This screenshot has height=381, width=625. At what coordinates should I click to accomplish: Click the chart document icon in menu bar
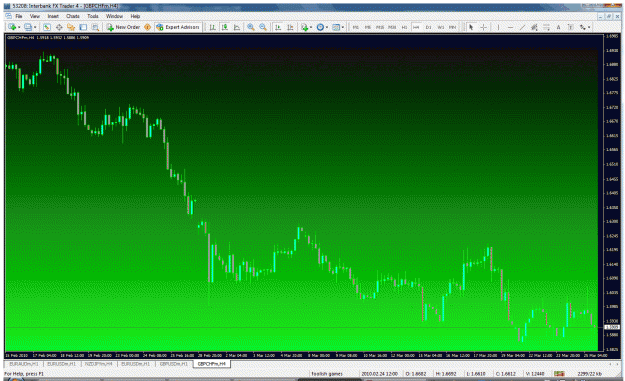coord(8,16)
